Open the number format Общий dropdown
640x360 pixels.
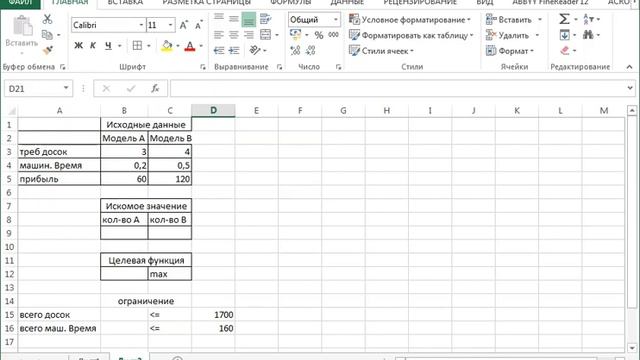[x=336, y=20]
